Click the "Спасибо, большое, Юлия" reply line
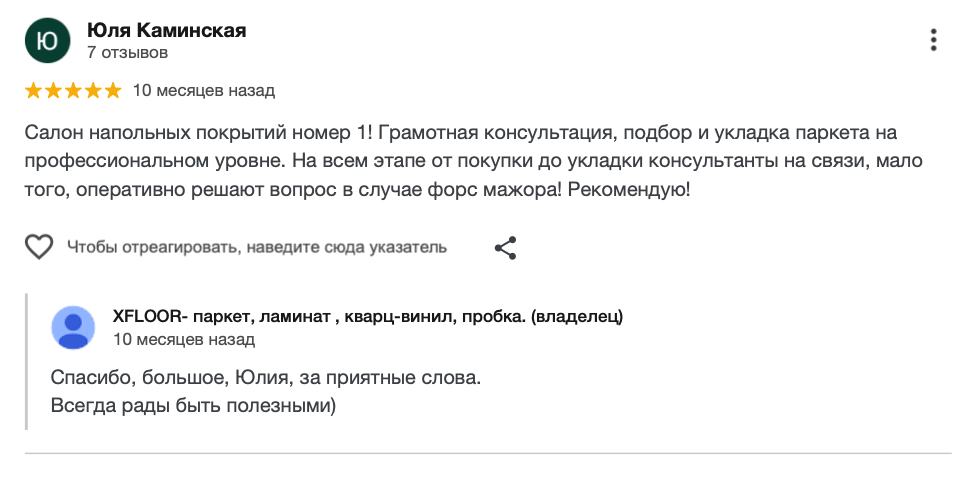Viewport: 972px width, 478px height. (x=265, y=379)
